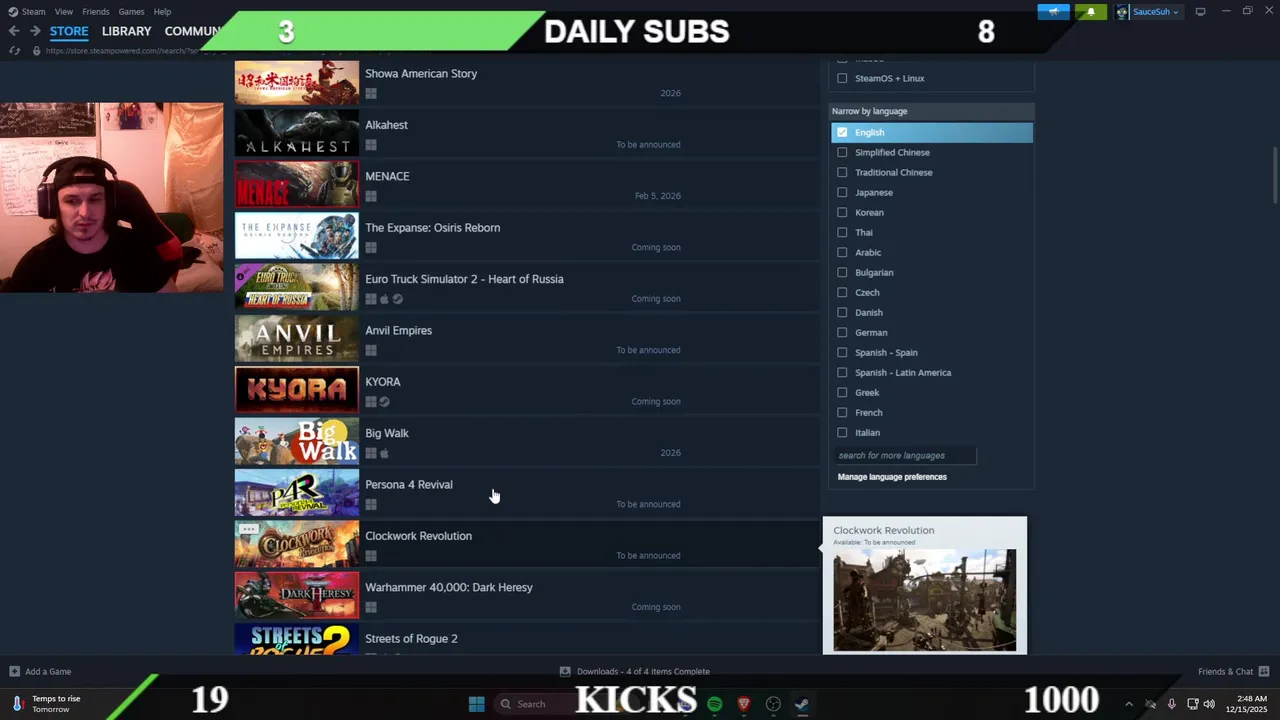Viewport: 1280px width, 720px height.
Task: Open the Help menu
Action: pyautogui.click(x=162, y=12)
